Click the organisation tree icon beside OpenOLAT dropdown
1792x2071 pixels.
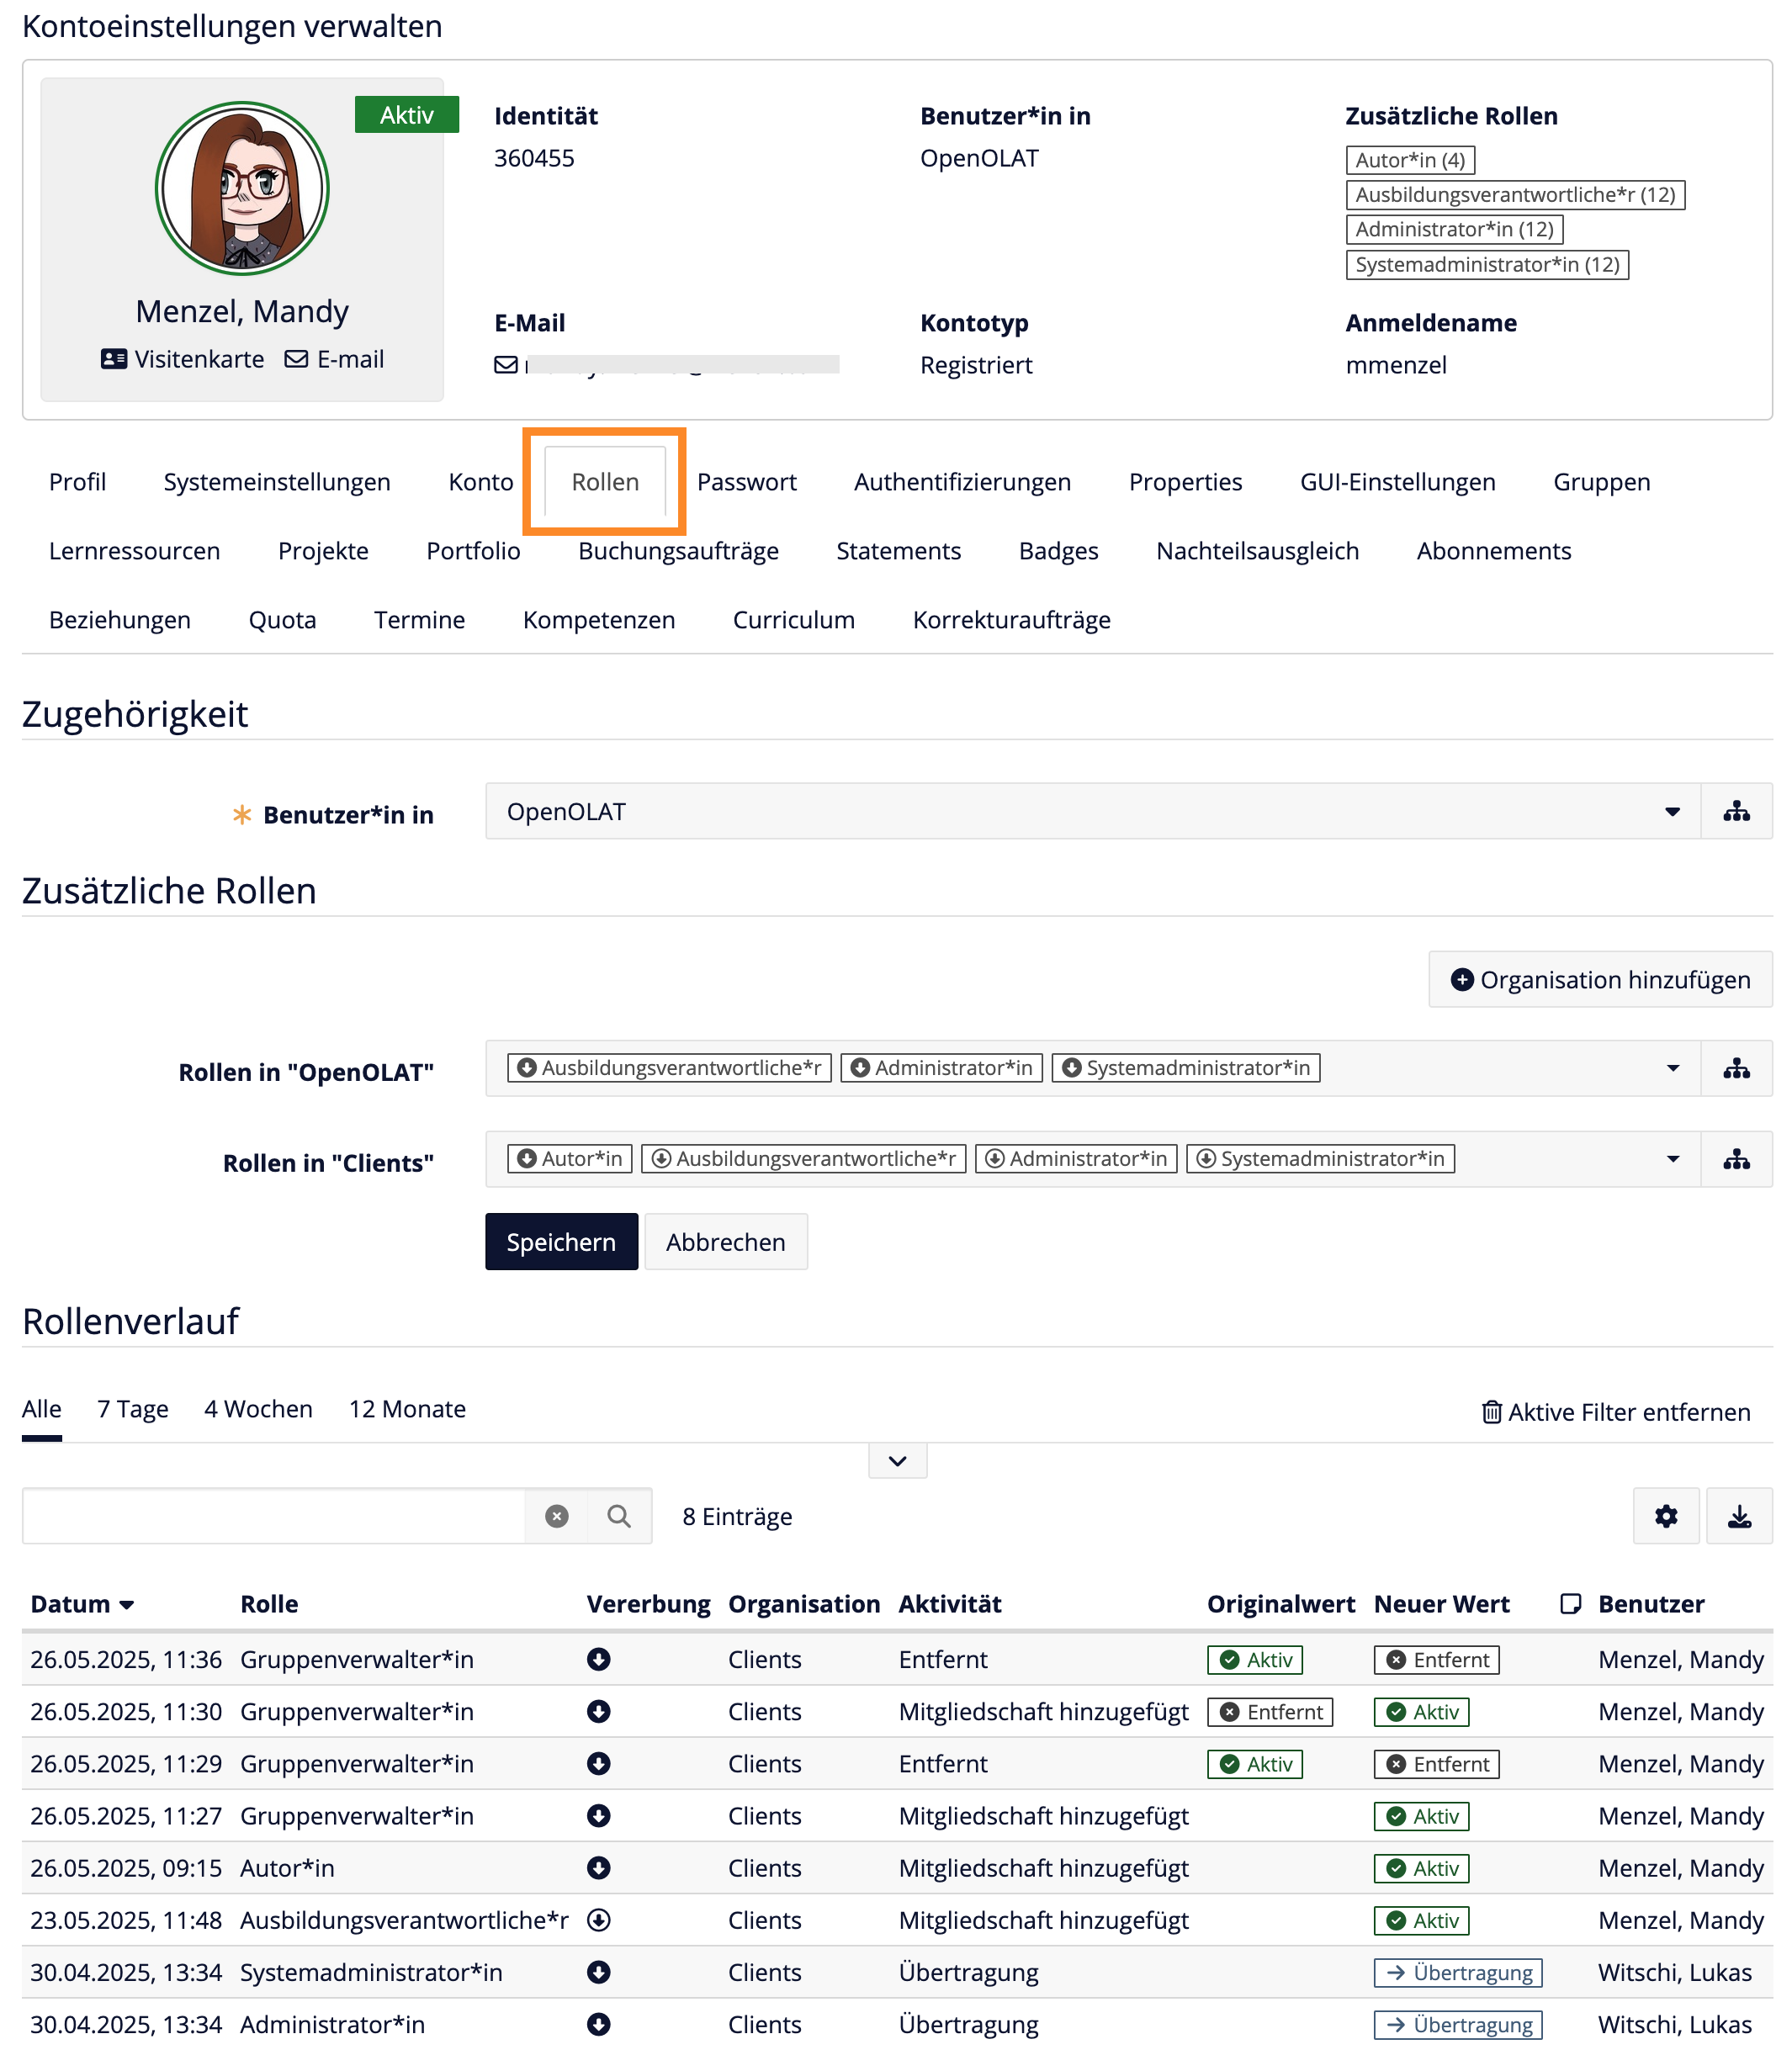1736,811
